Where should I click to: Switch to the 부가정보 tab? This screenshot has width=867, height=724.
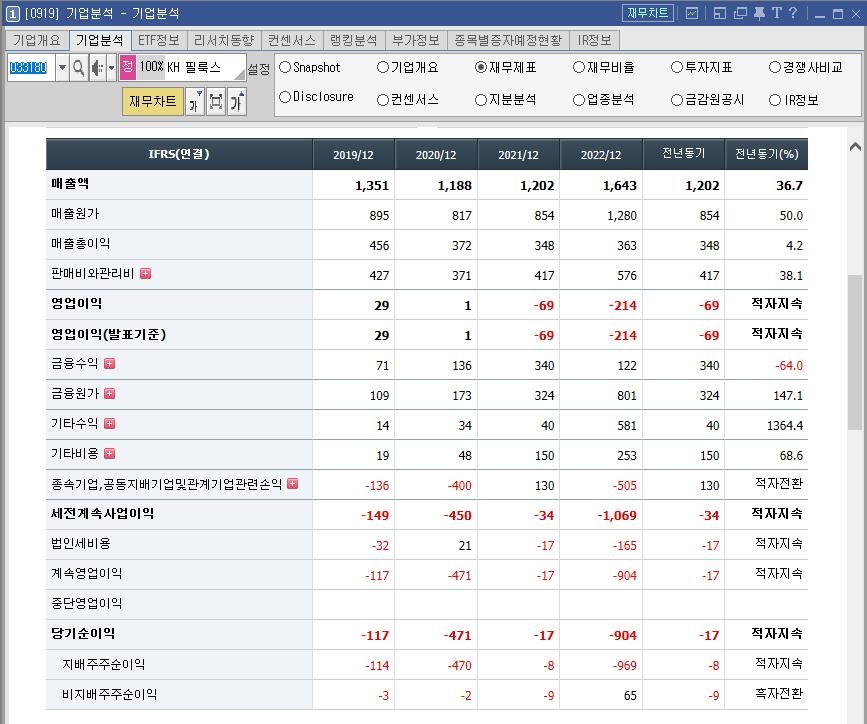pos(416,40)
